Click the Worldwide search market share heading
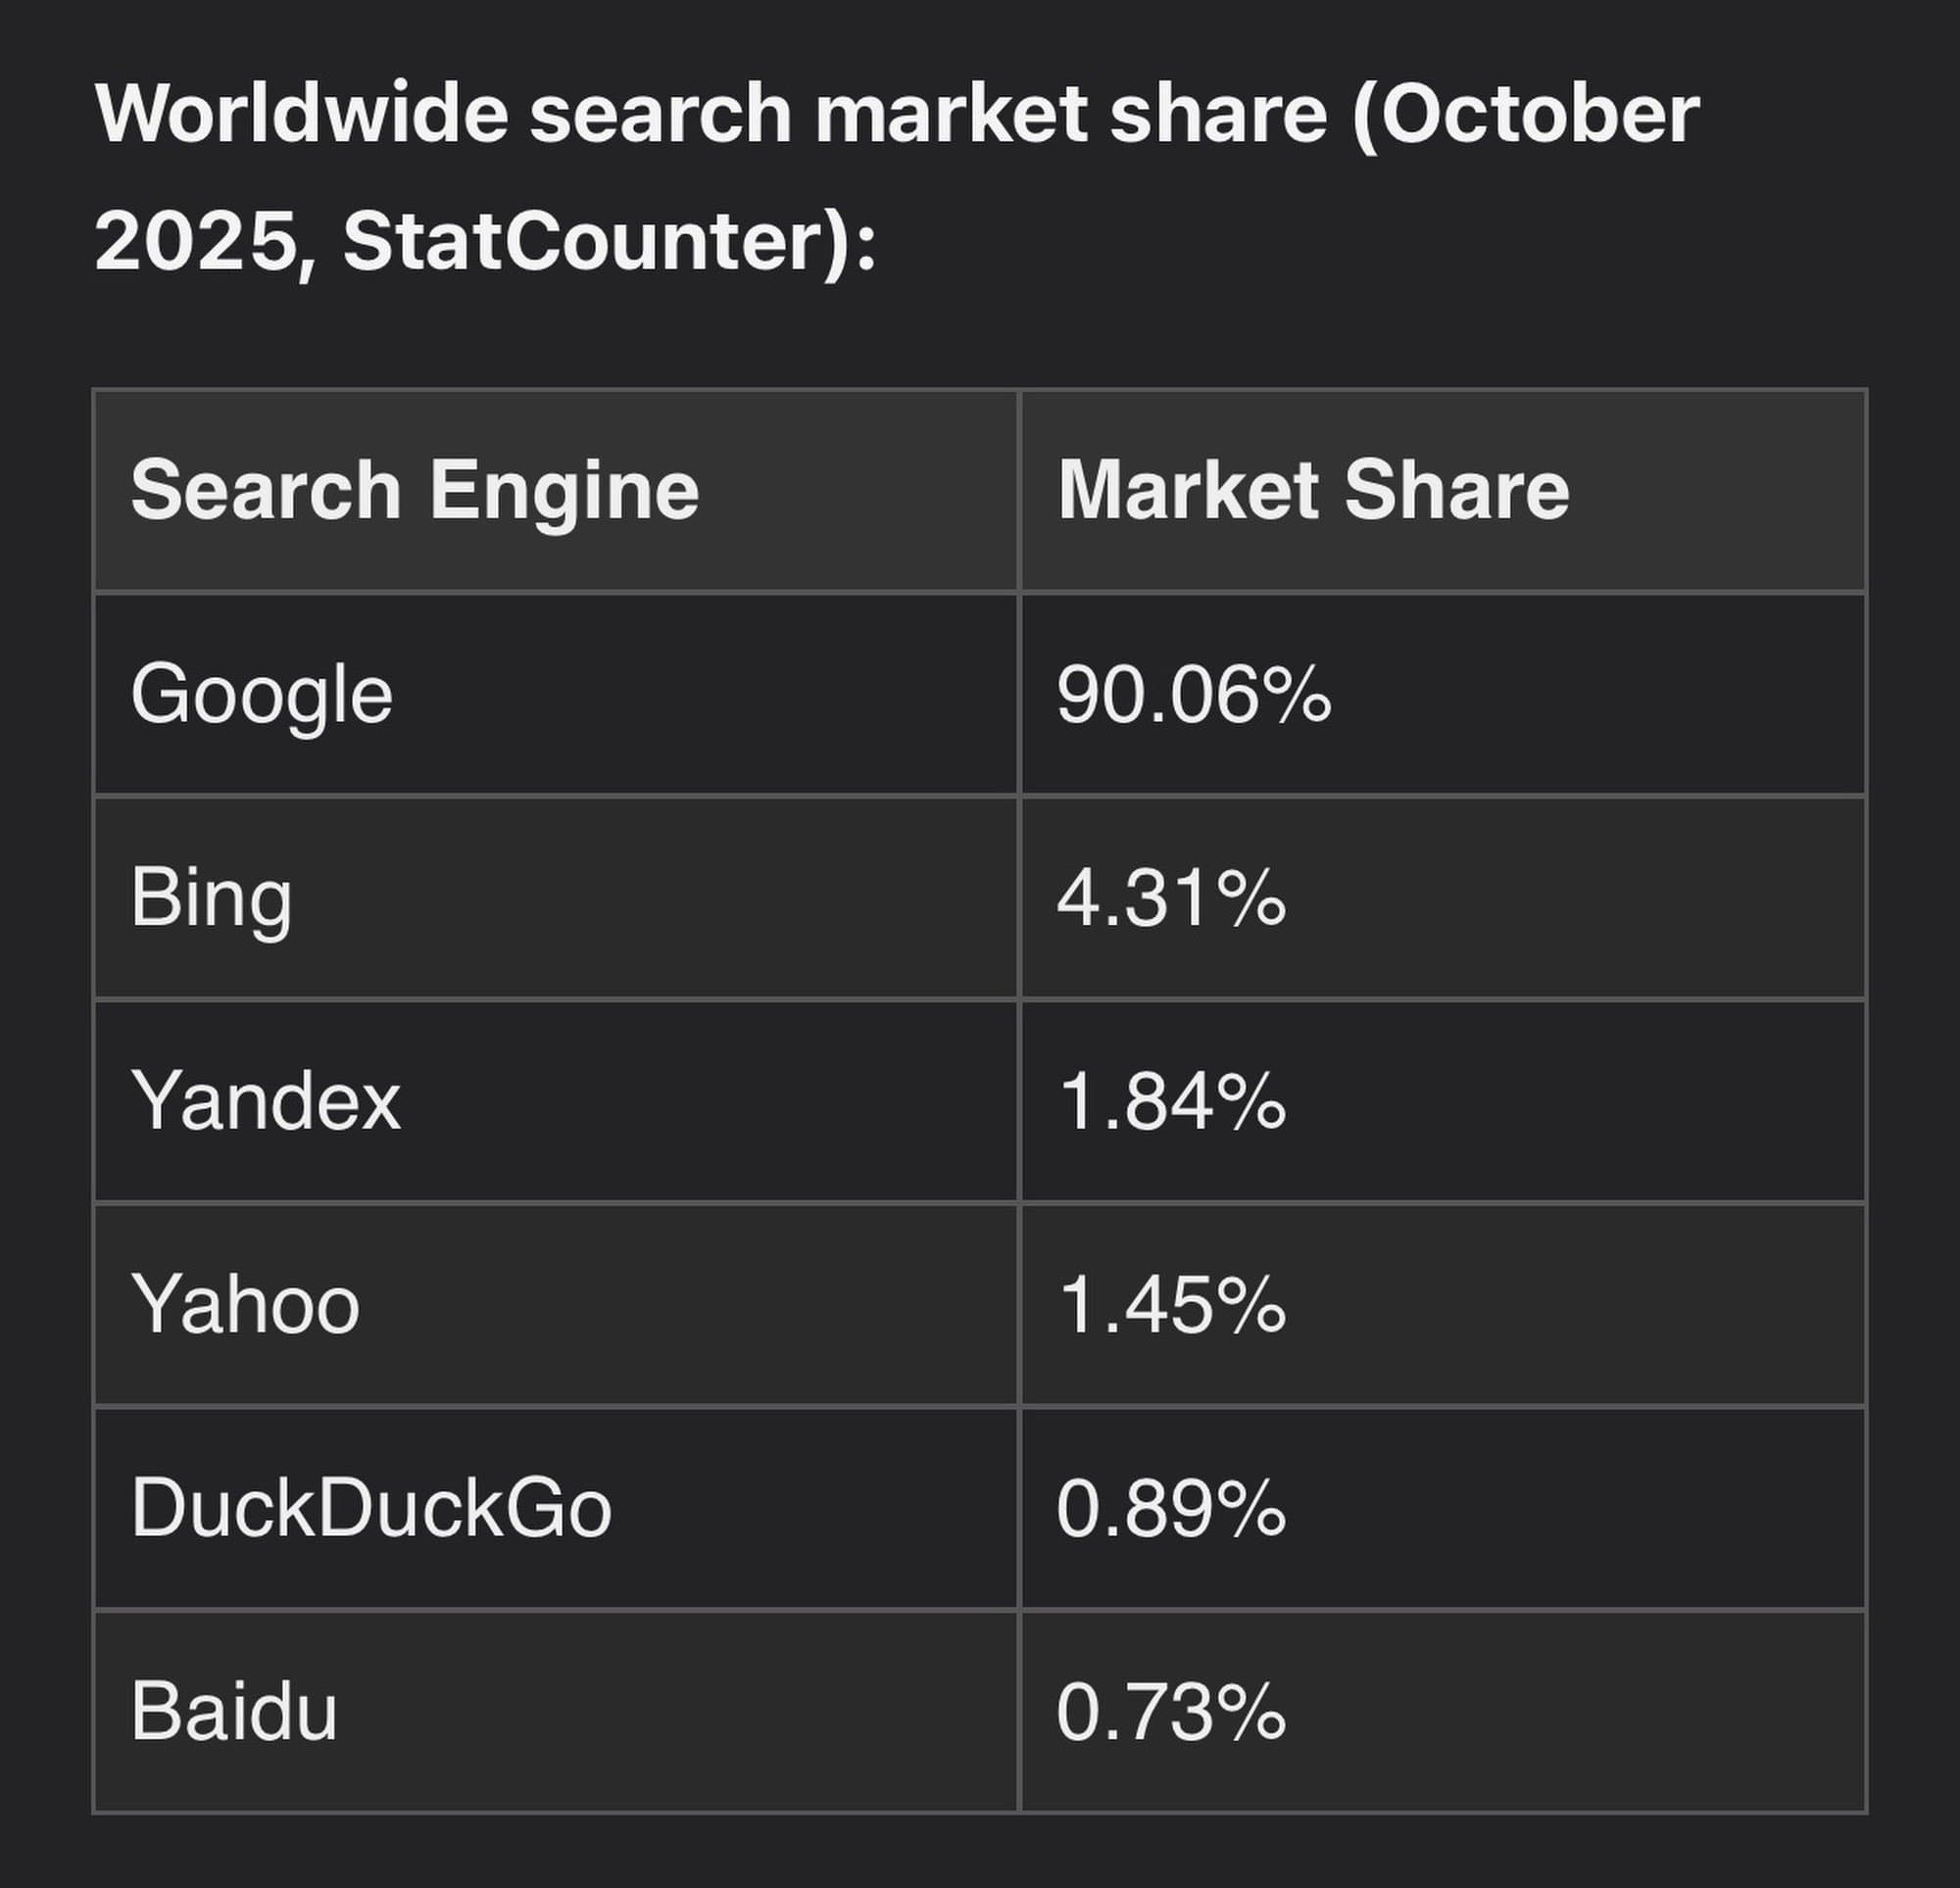1960x1888 pixels. [x=896, y=178]
